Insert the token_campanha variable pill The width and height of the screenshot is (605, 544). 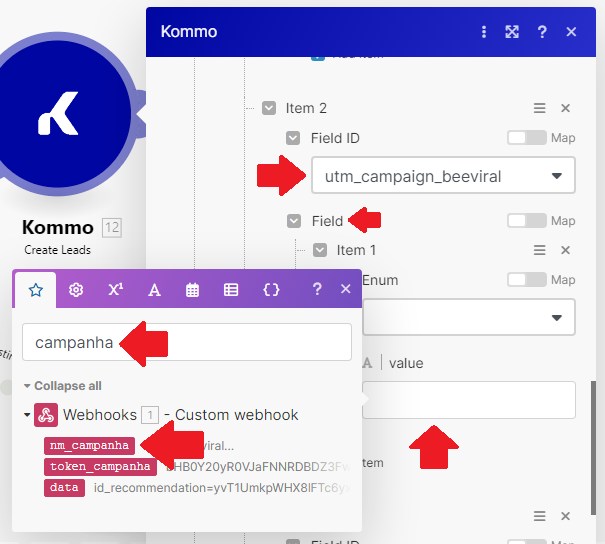(x=100, y=467)
